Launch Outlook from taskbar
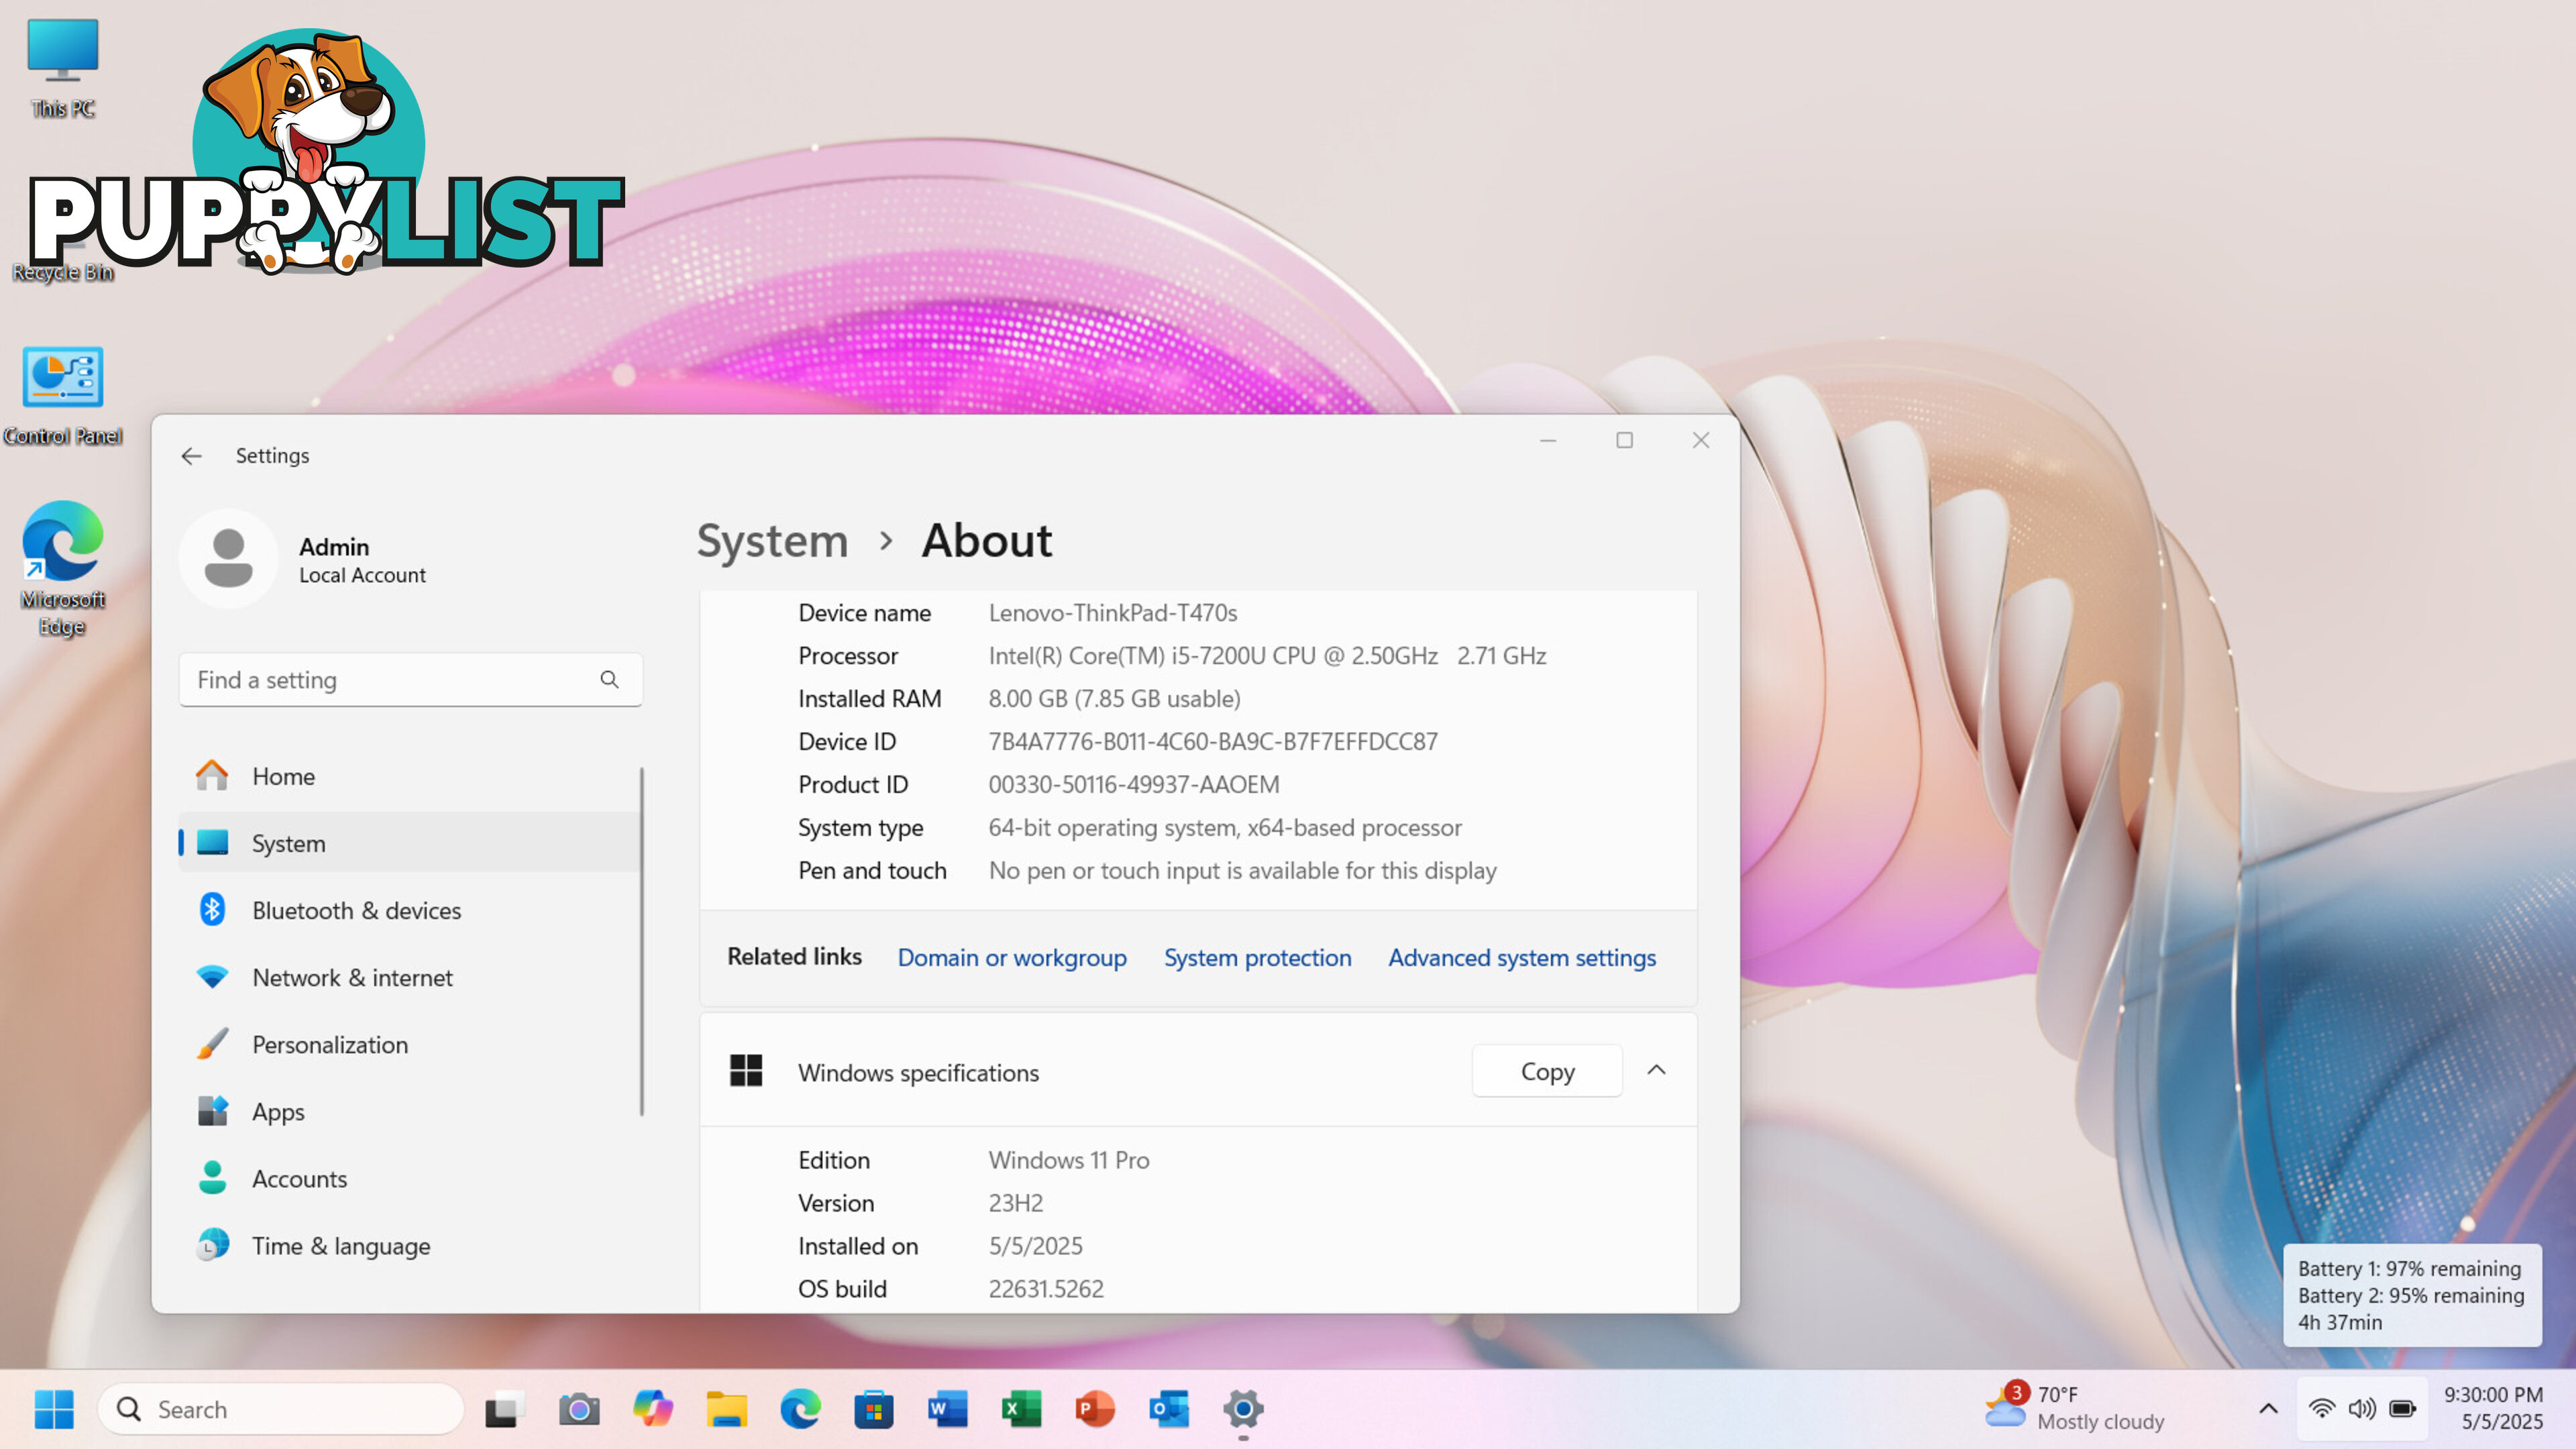Viewport: 2576px width, 1449px height. coord(1169,1409)
